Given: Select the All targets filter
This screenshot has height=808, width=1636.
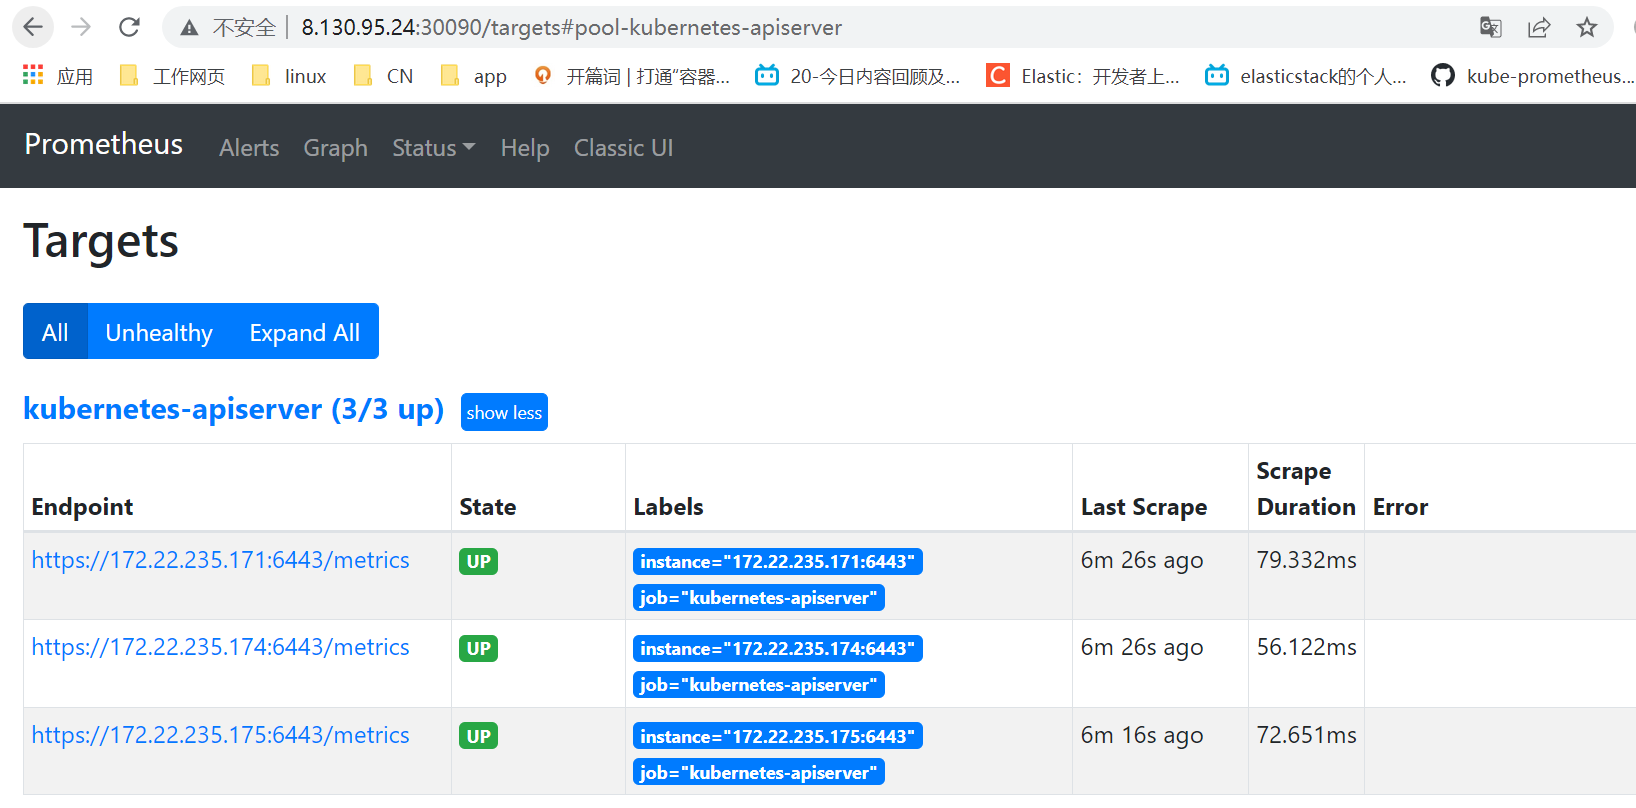Looking at the screenshot, I should click(55, 331).
